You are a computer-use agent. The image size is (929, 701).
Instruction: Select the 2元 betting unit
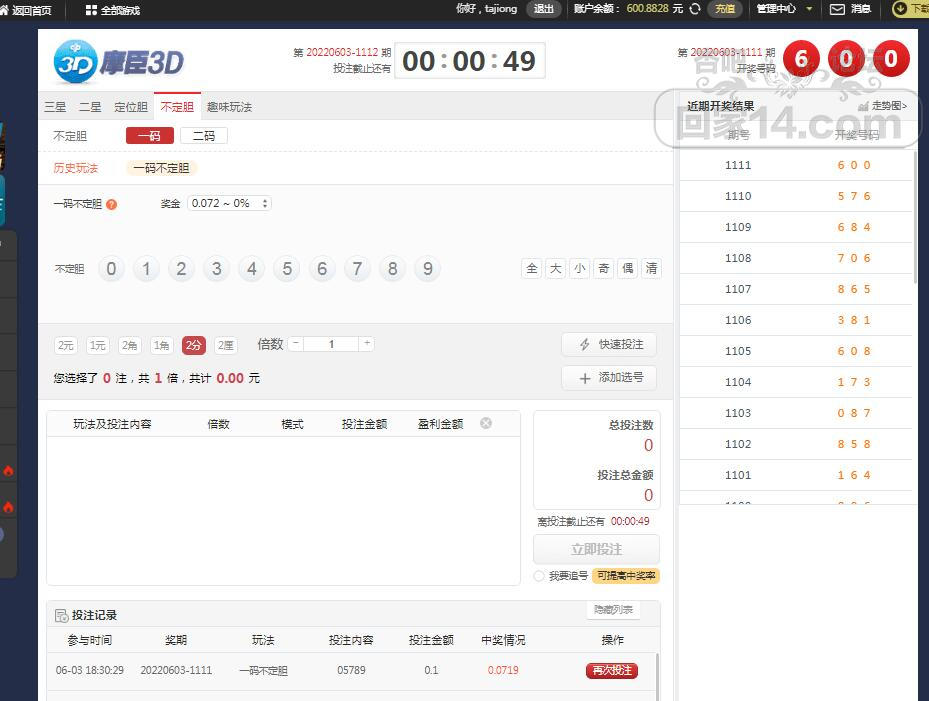(66, 345)
